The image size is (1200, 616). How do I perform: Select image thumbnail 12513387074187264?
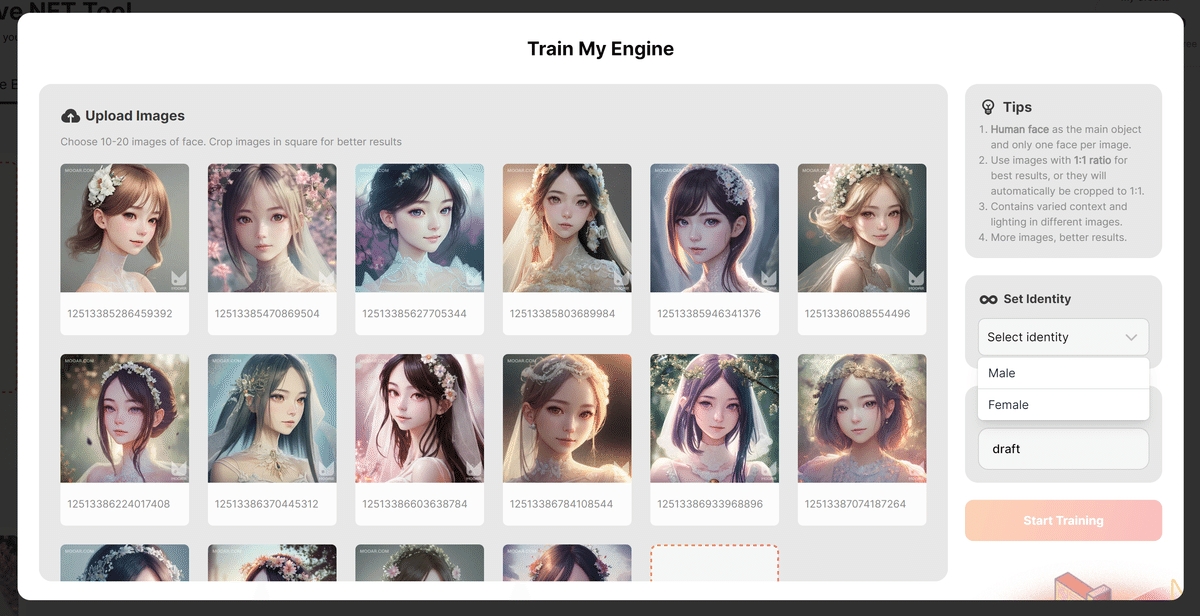tap(862, 418)
